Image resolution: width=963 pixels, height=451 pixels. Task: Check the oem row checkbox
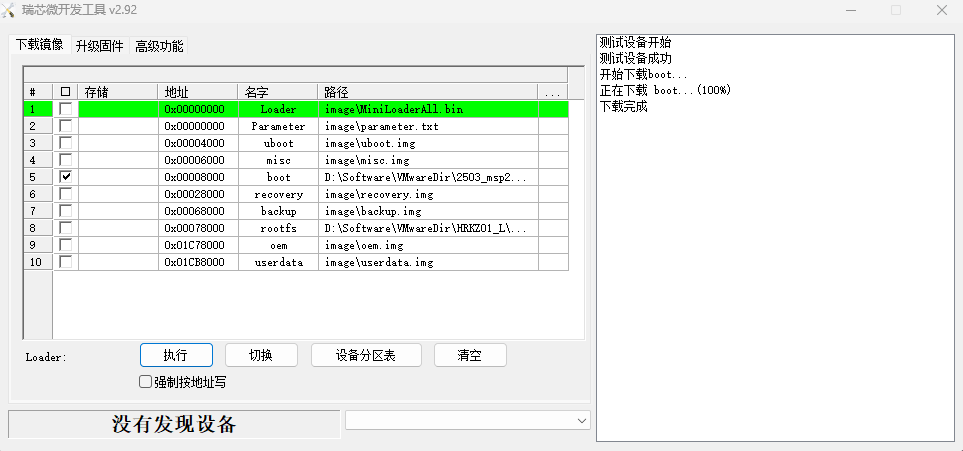coord(66,245)
